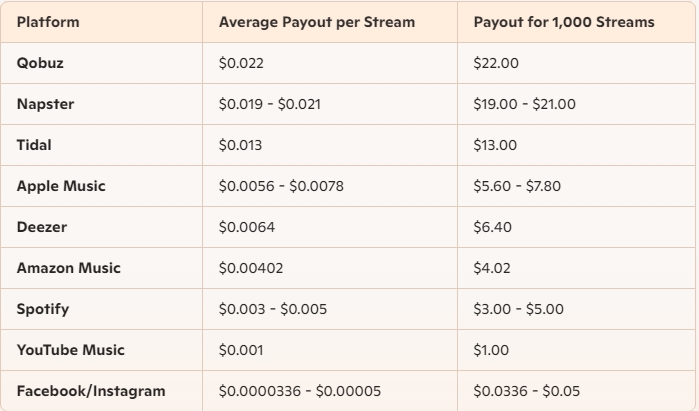Click the $19.00 - $21.00 Napster payout
Image resolution: width=699 pixels, height=411 pixels.
524,104
